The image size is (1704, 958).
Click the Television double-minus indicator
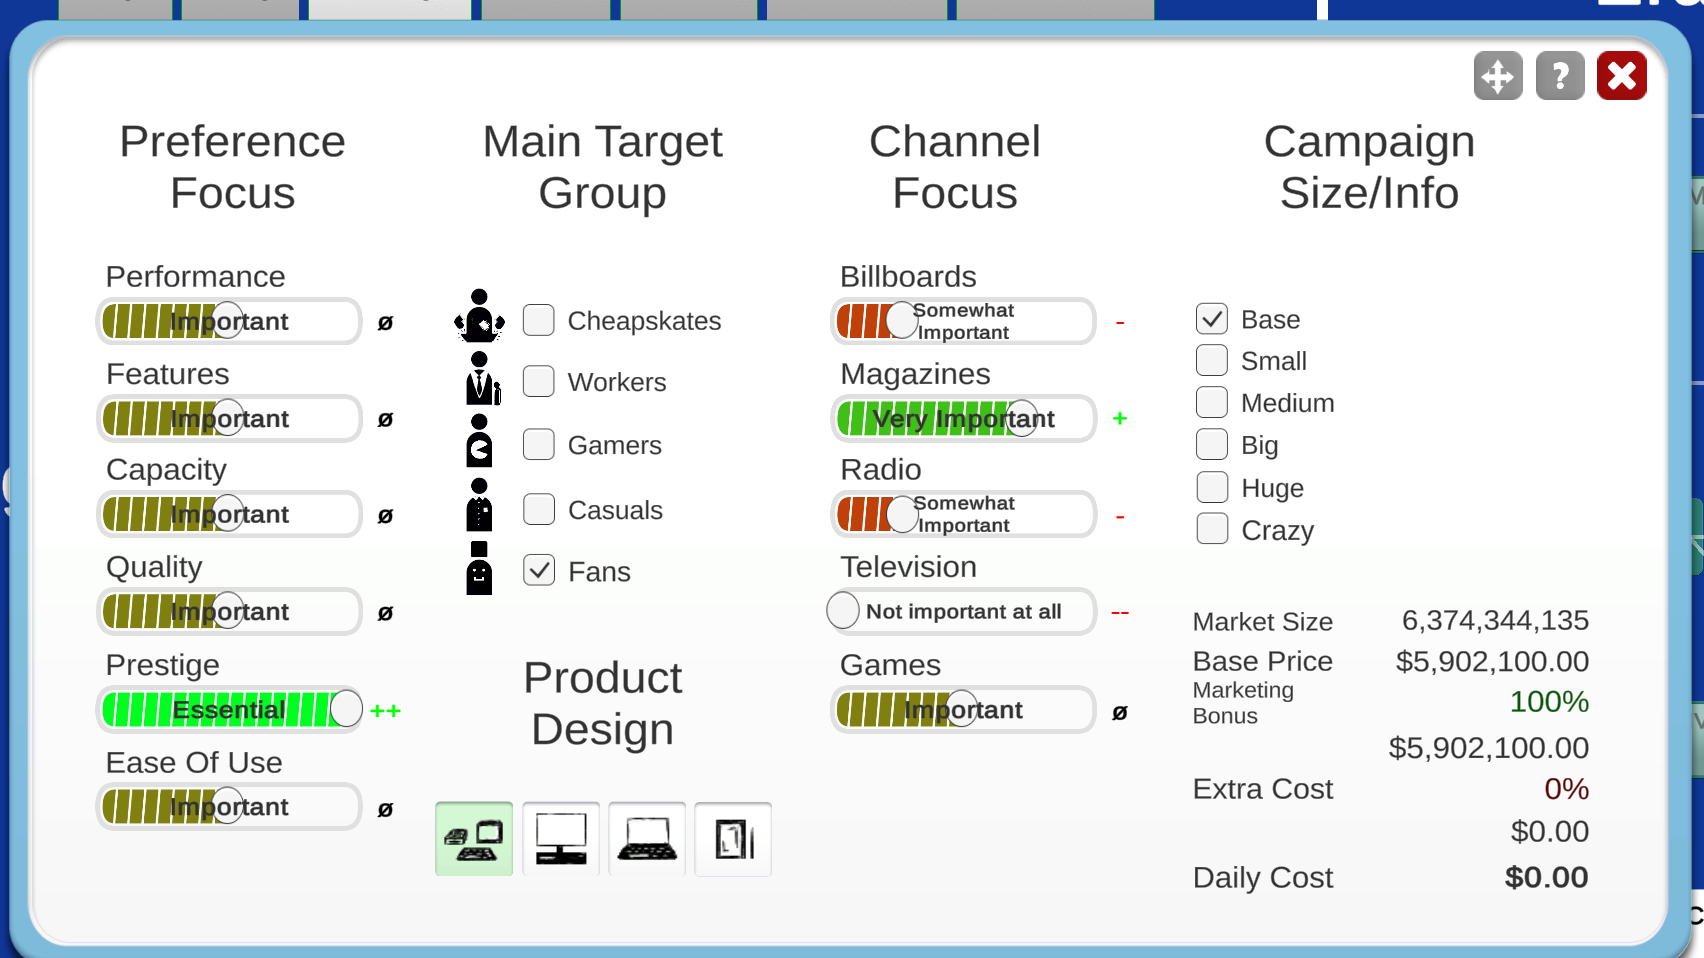(x=1120, y=612)
